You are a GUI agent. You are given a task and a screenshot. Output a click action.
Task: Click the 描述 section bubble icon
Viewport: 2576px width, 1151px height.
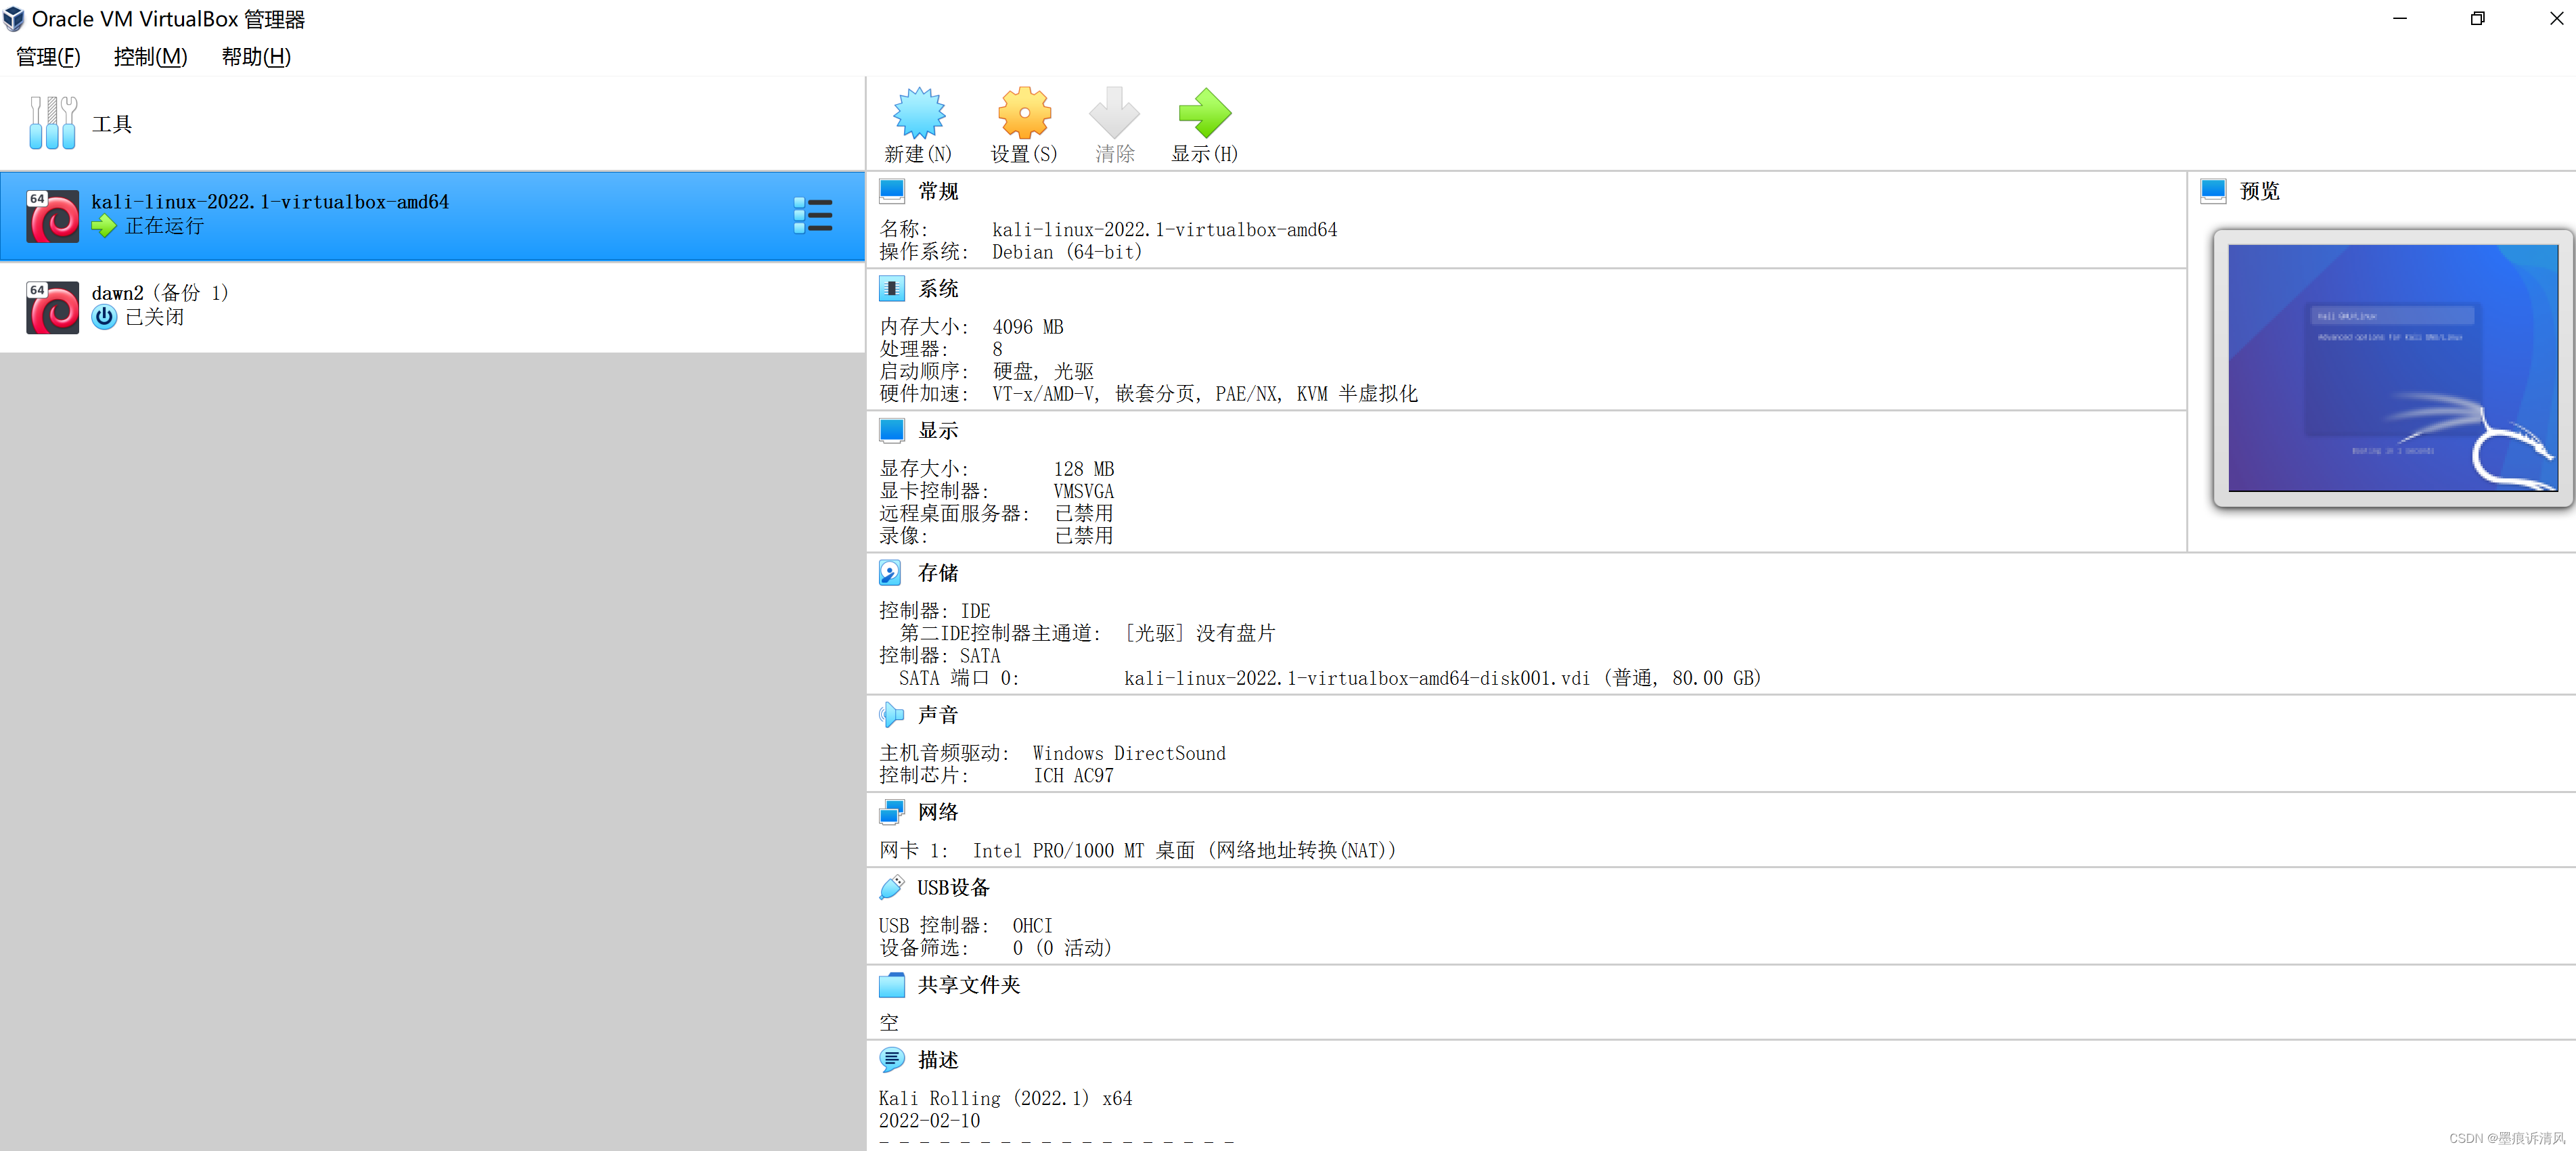pyautogui.click(x=892, y=1059)
